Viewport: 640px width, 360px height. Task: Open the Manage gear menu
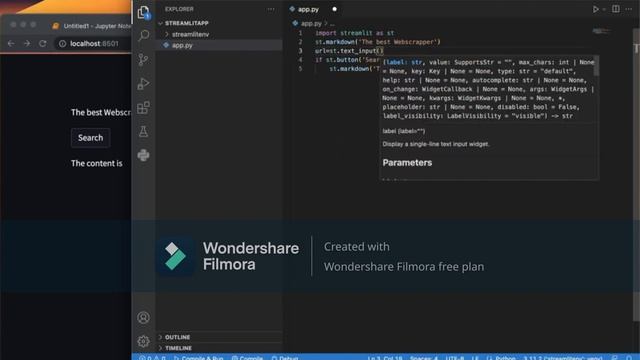pos(143,341)
